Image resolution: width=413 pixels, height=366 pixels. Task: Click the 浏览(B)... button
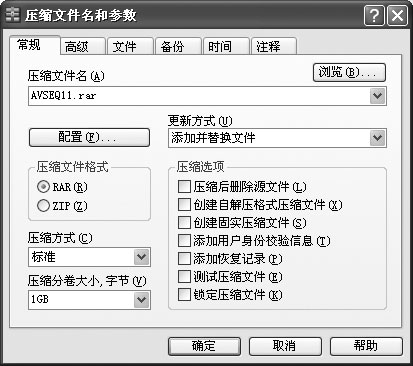pos(349,72)
